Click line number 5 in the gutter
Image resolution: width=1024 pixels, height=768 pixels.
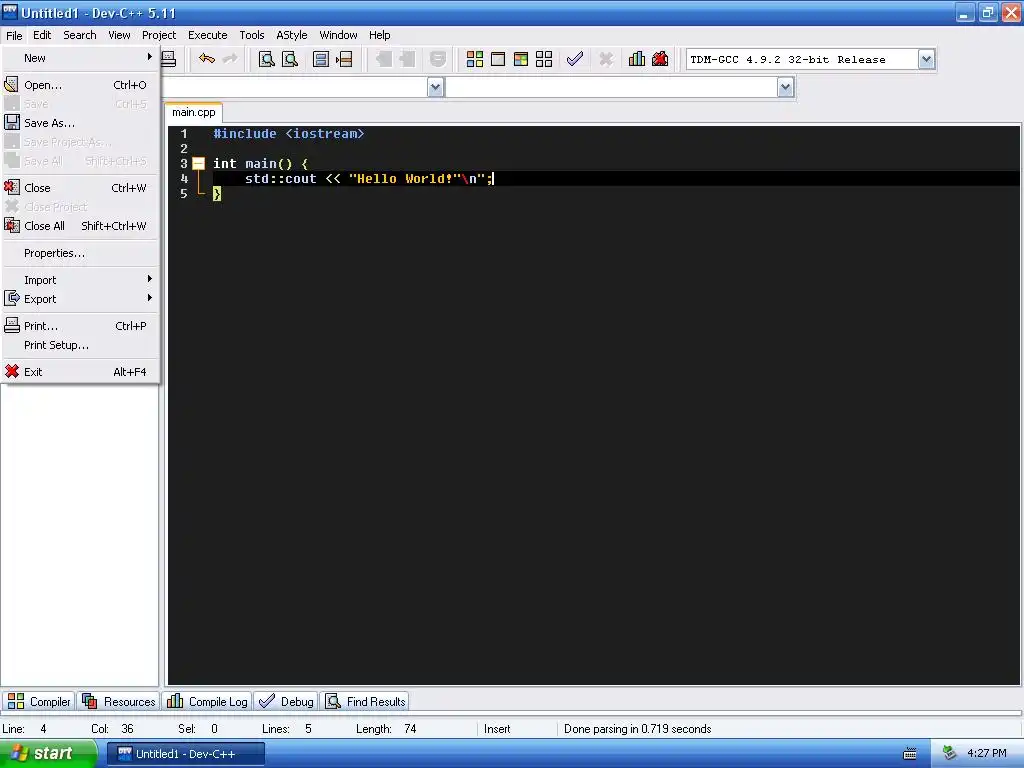pos(184,194)
